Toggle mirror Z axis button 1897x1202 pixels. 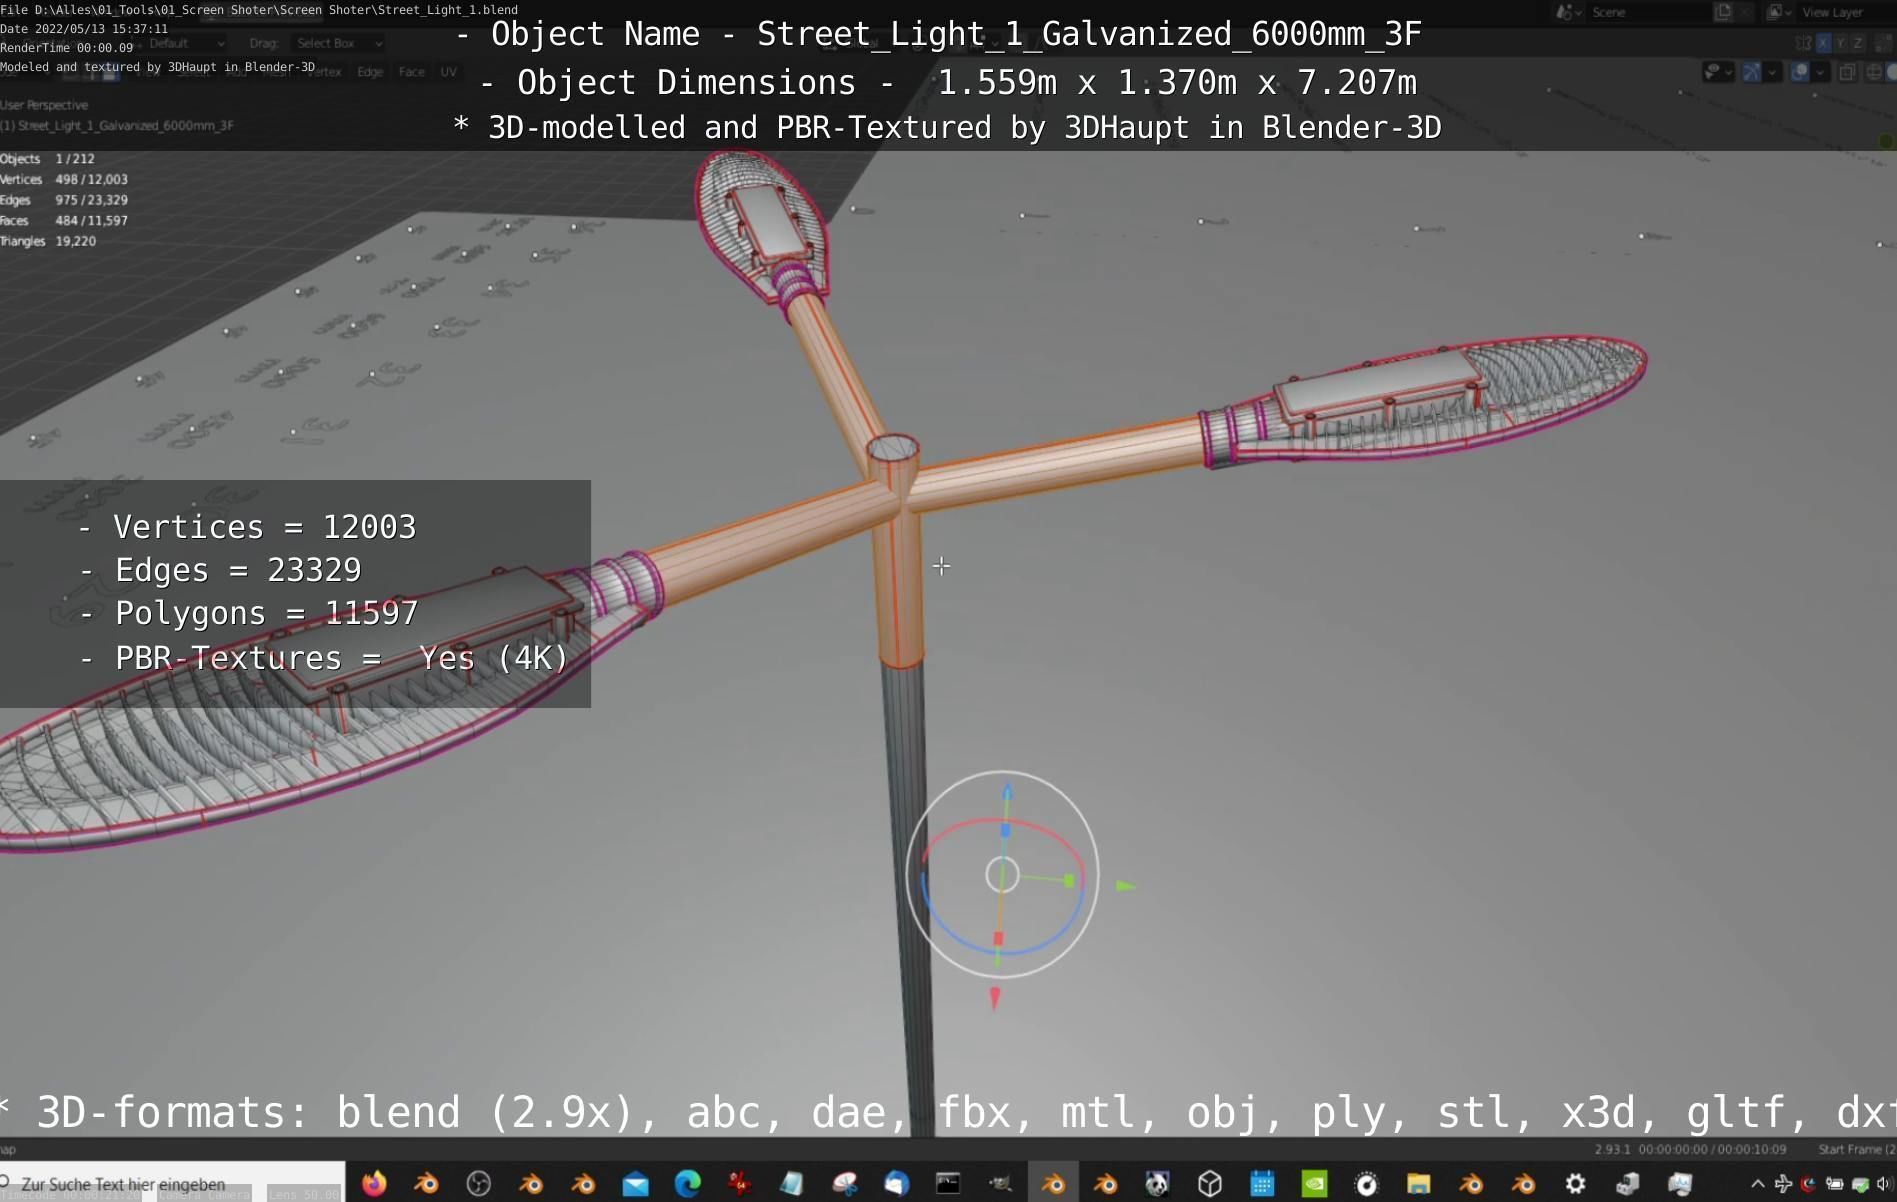[x=1858, y=43]
